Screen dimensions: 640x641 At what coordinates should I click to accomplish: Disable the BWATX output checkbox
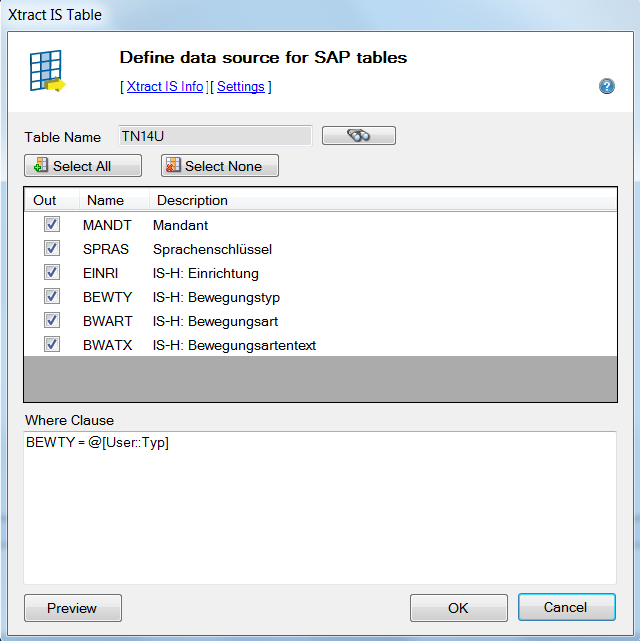pos(52,344)
